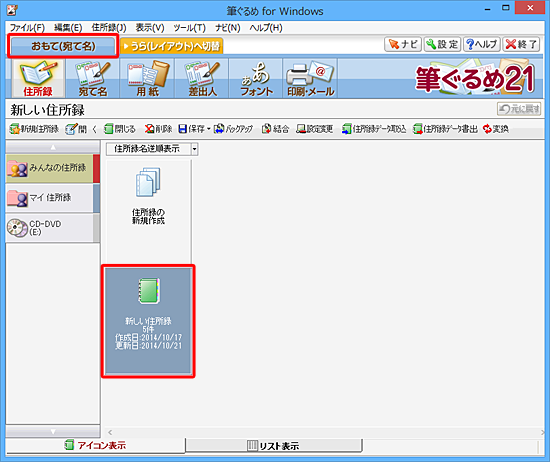Open the 印刷・メール print icon

(310, 78)
